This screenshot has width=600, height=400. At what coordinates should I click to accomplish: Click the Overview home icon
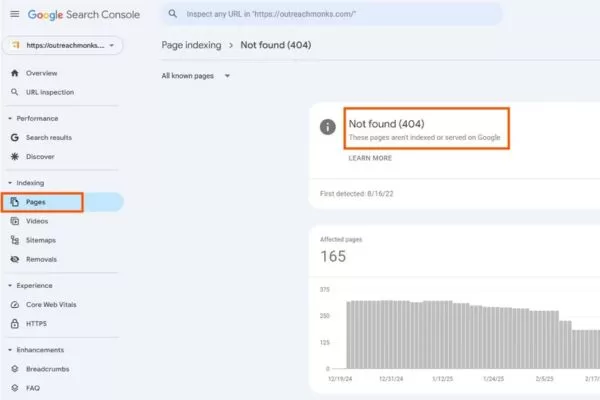[x=14, y=73]
